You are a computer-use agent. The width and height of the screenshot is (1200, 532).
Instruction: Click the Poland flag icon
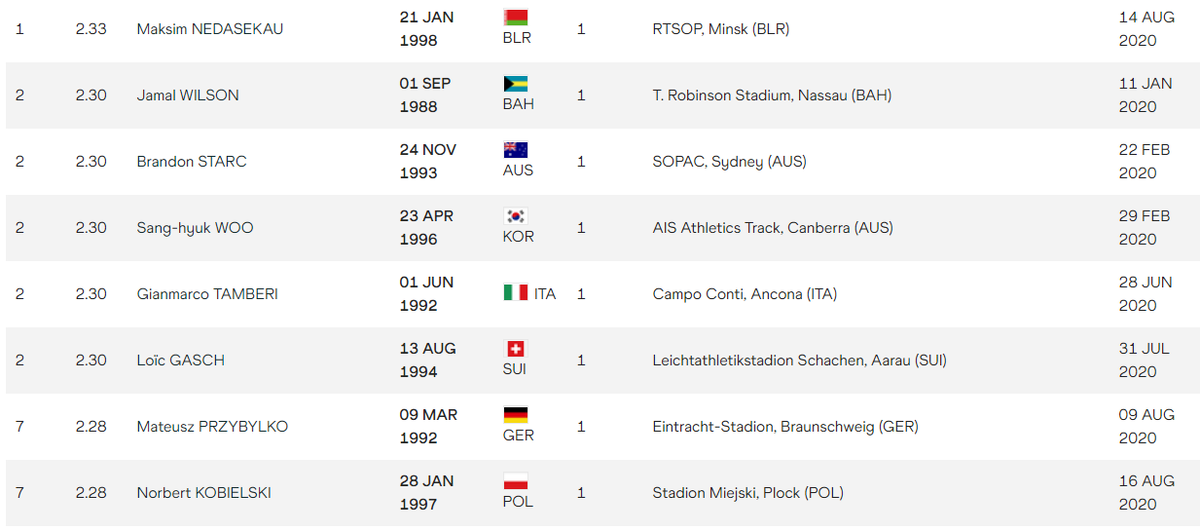coord(515,480)
